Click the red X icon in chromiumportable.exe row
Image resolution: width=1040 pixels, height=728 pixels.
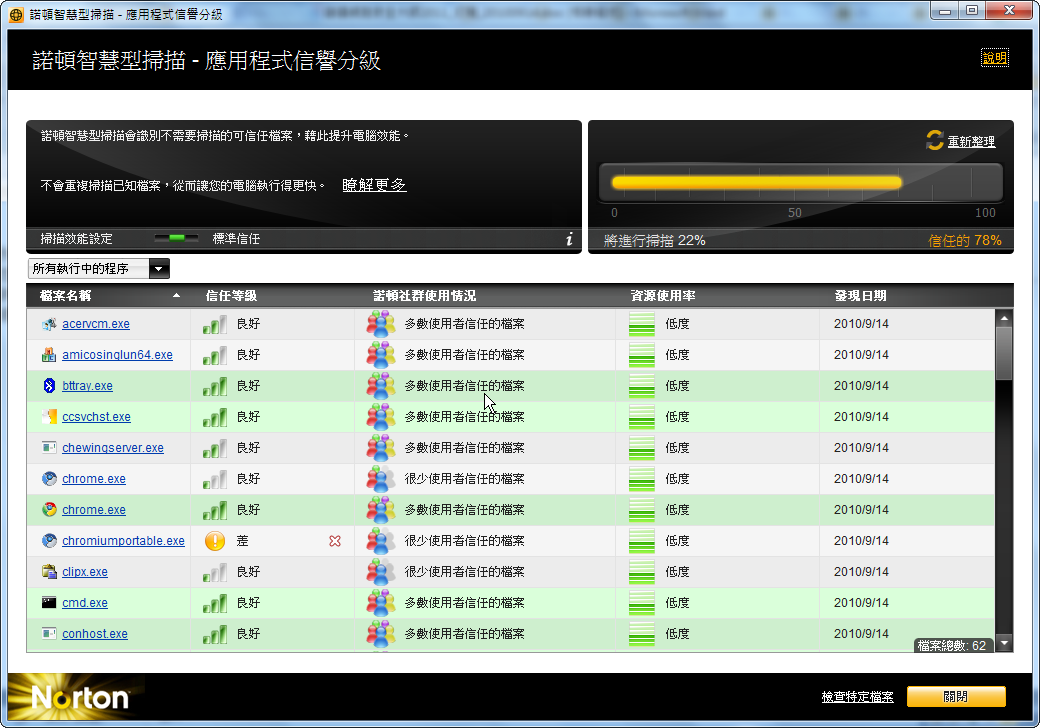(335, 541)
